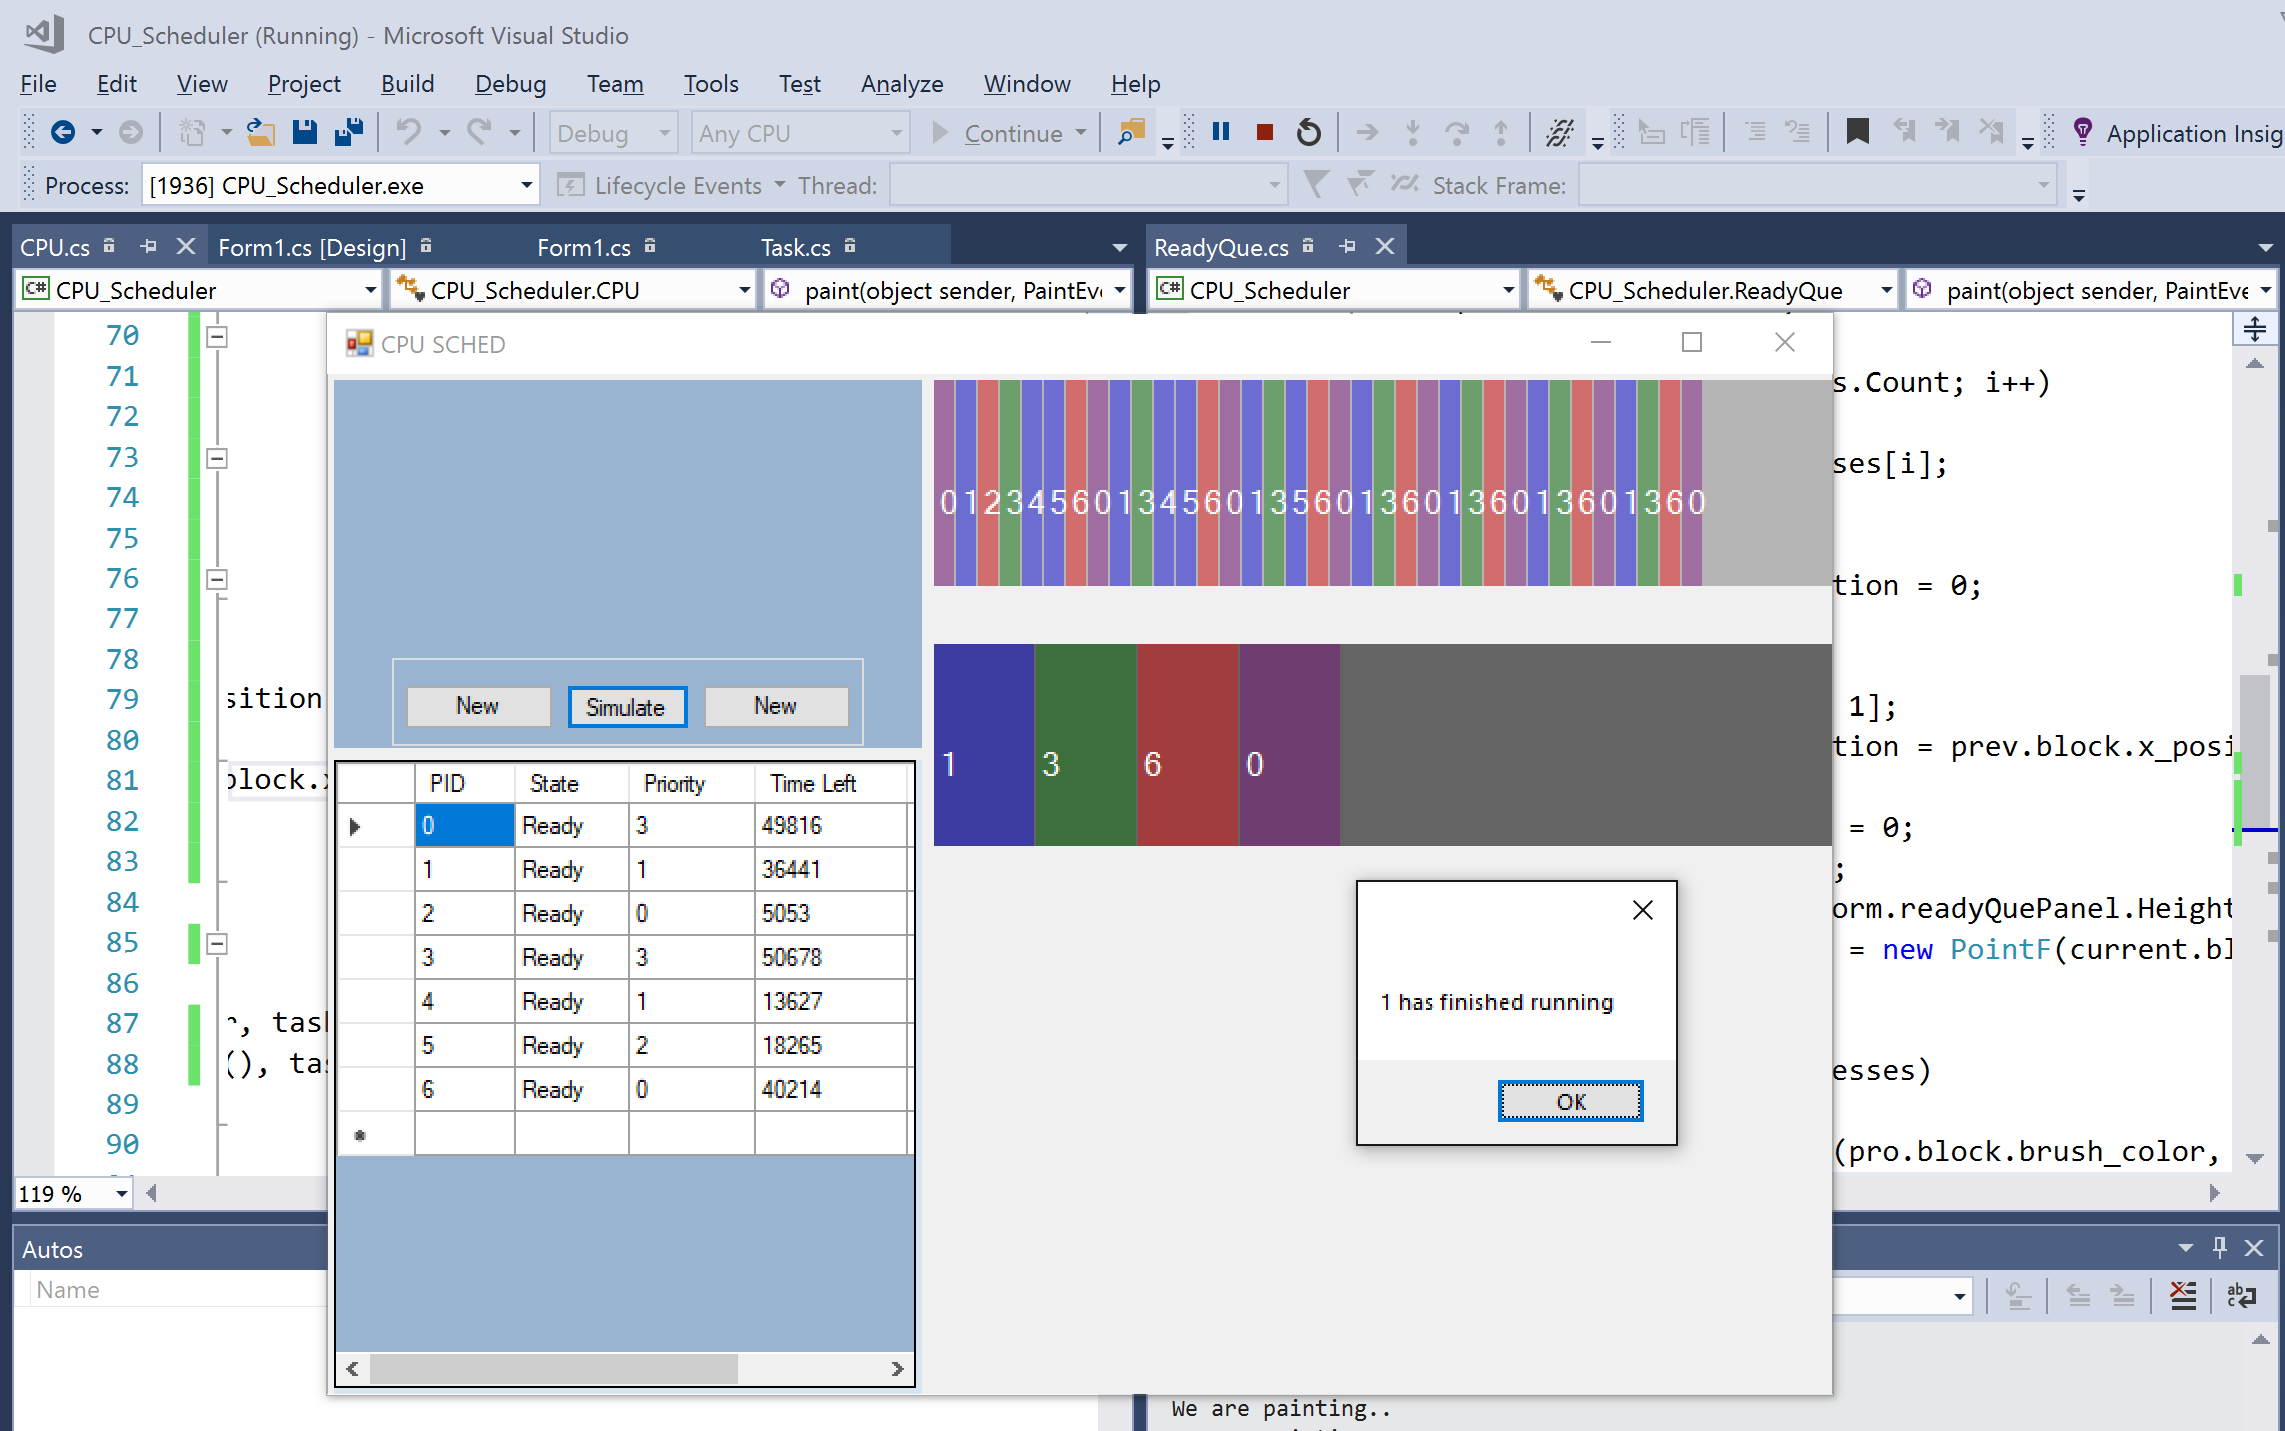Click the Navigate Backward arrow icon
Screen dimensions: 2285x1431
pyautogui.click(x=62, y=132)
